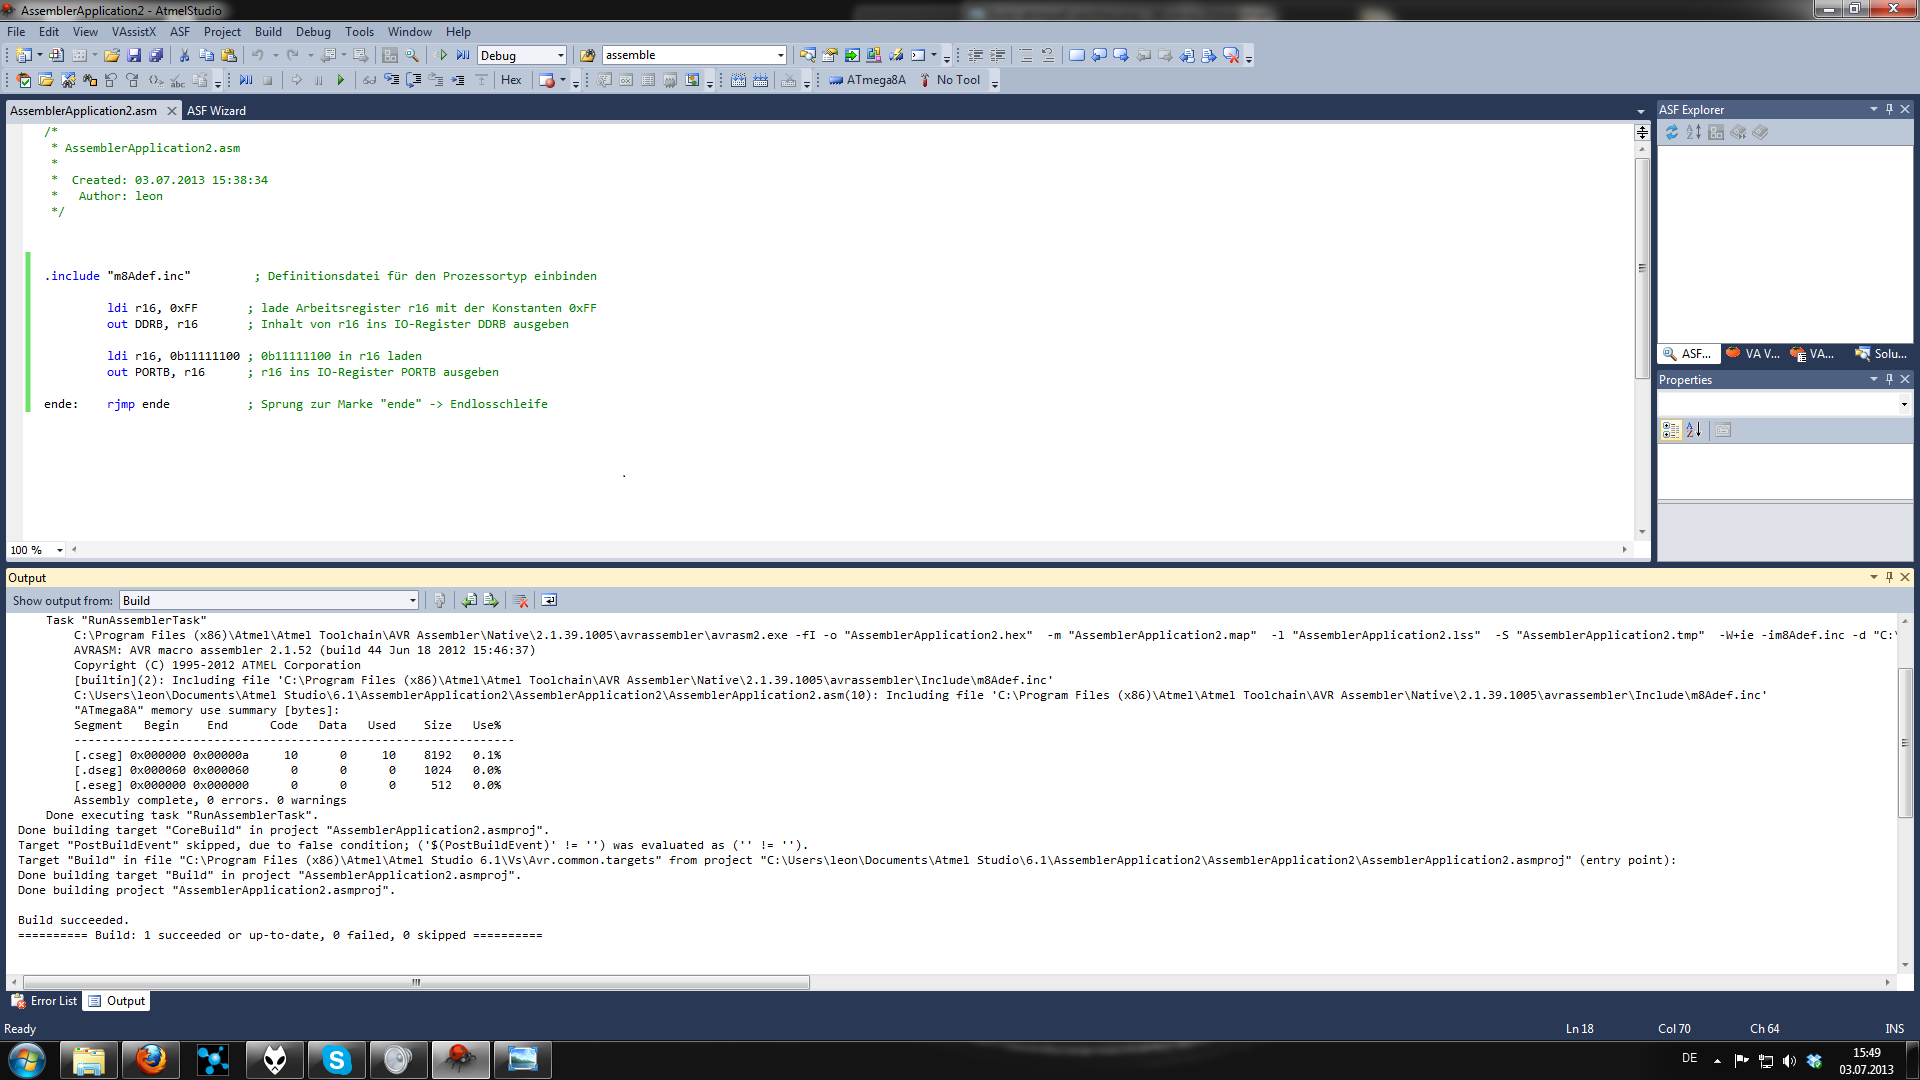The height and width of the screenshot is (1080, 1920).
Task: Open Firefox from the Windows taskbar
Action: [x=151, y=1059]
